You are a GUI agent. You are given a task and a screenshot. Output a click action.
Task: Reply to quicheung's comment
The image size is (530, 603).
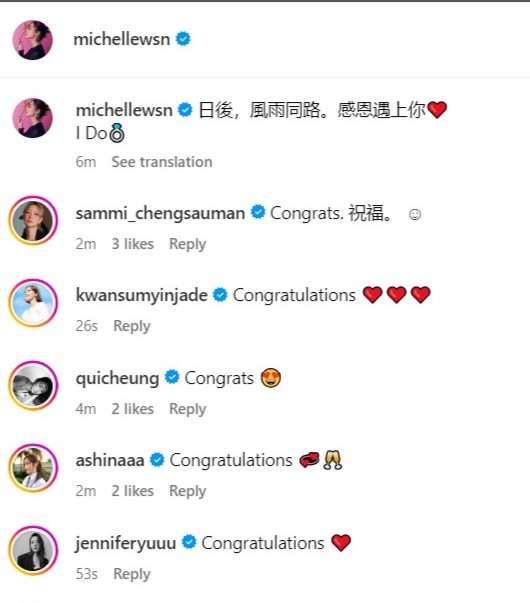(x=188, y=409)
